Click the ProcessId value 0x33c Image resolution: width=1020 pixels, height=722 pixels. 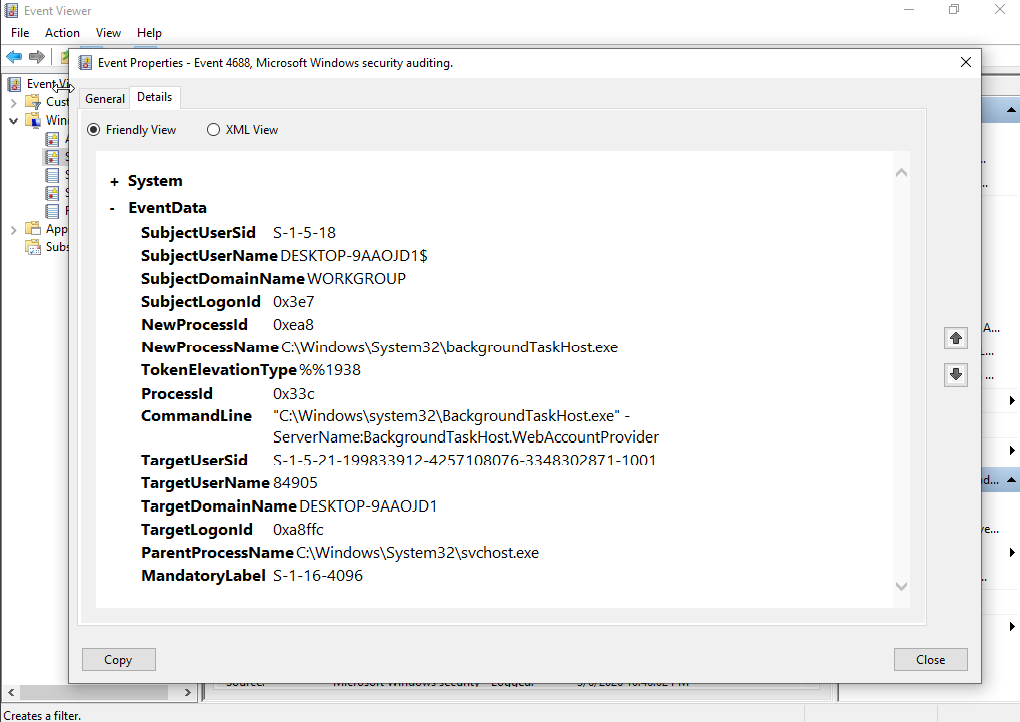point(294,394)
